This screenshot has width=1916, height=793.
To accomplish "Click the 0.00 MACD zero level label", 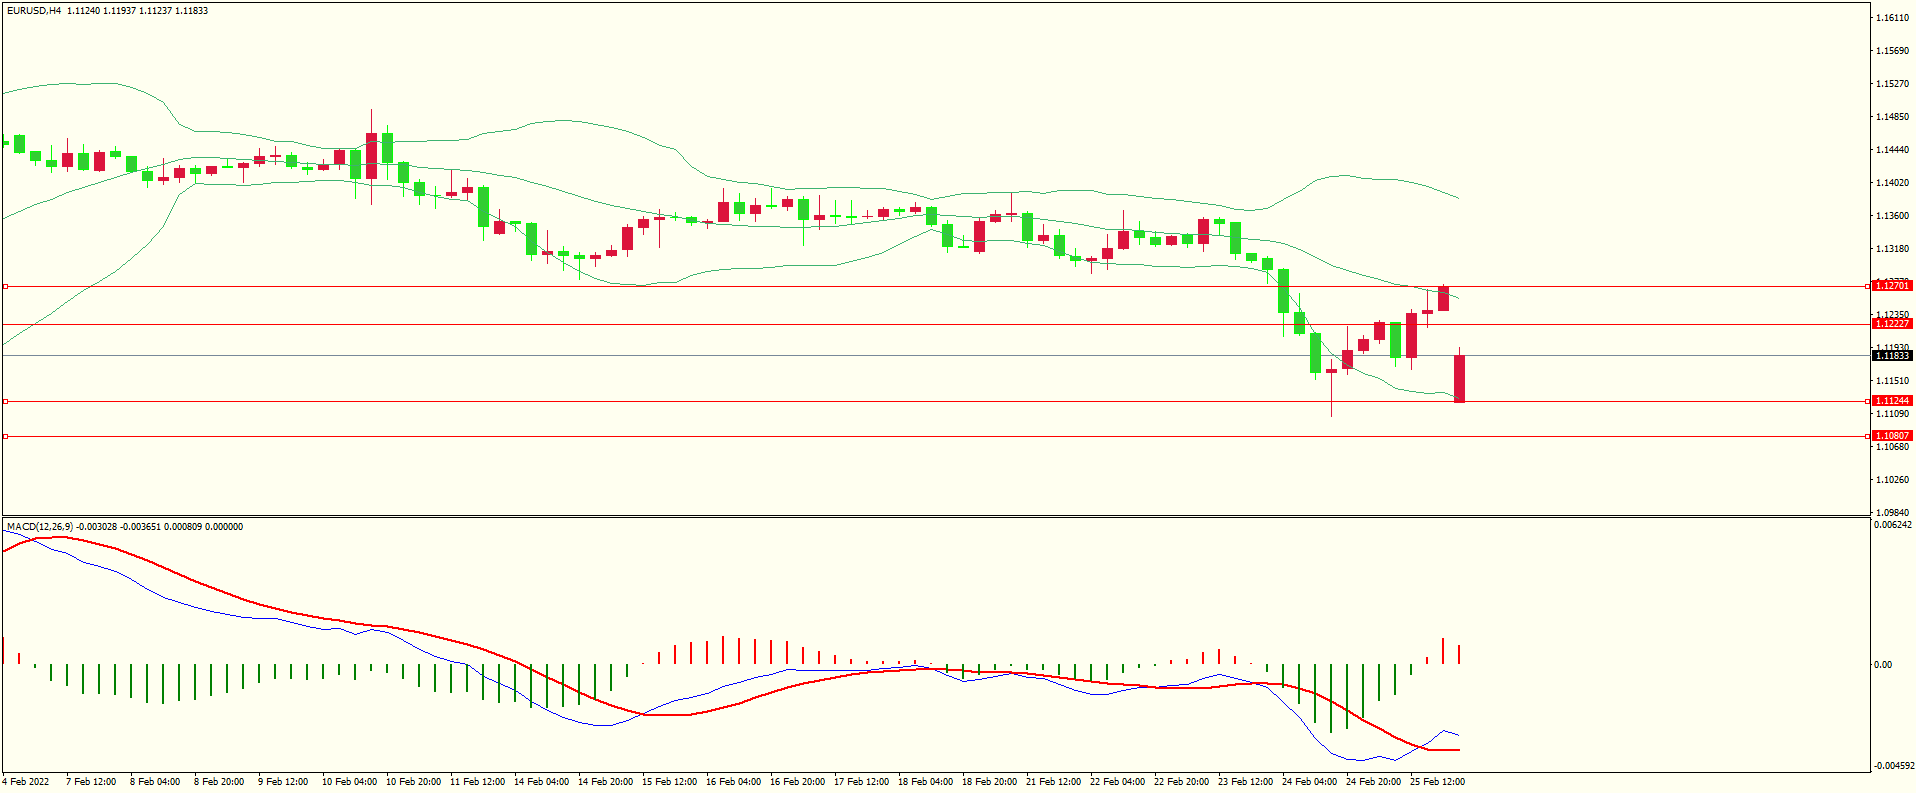I will [1883, 665].
